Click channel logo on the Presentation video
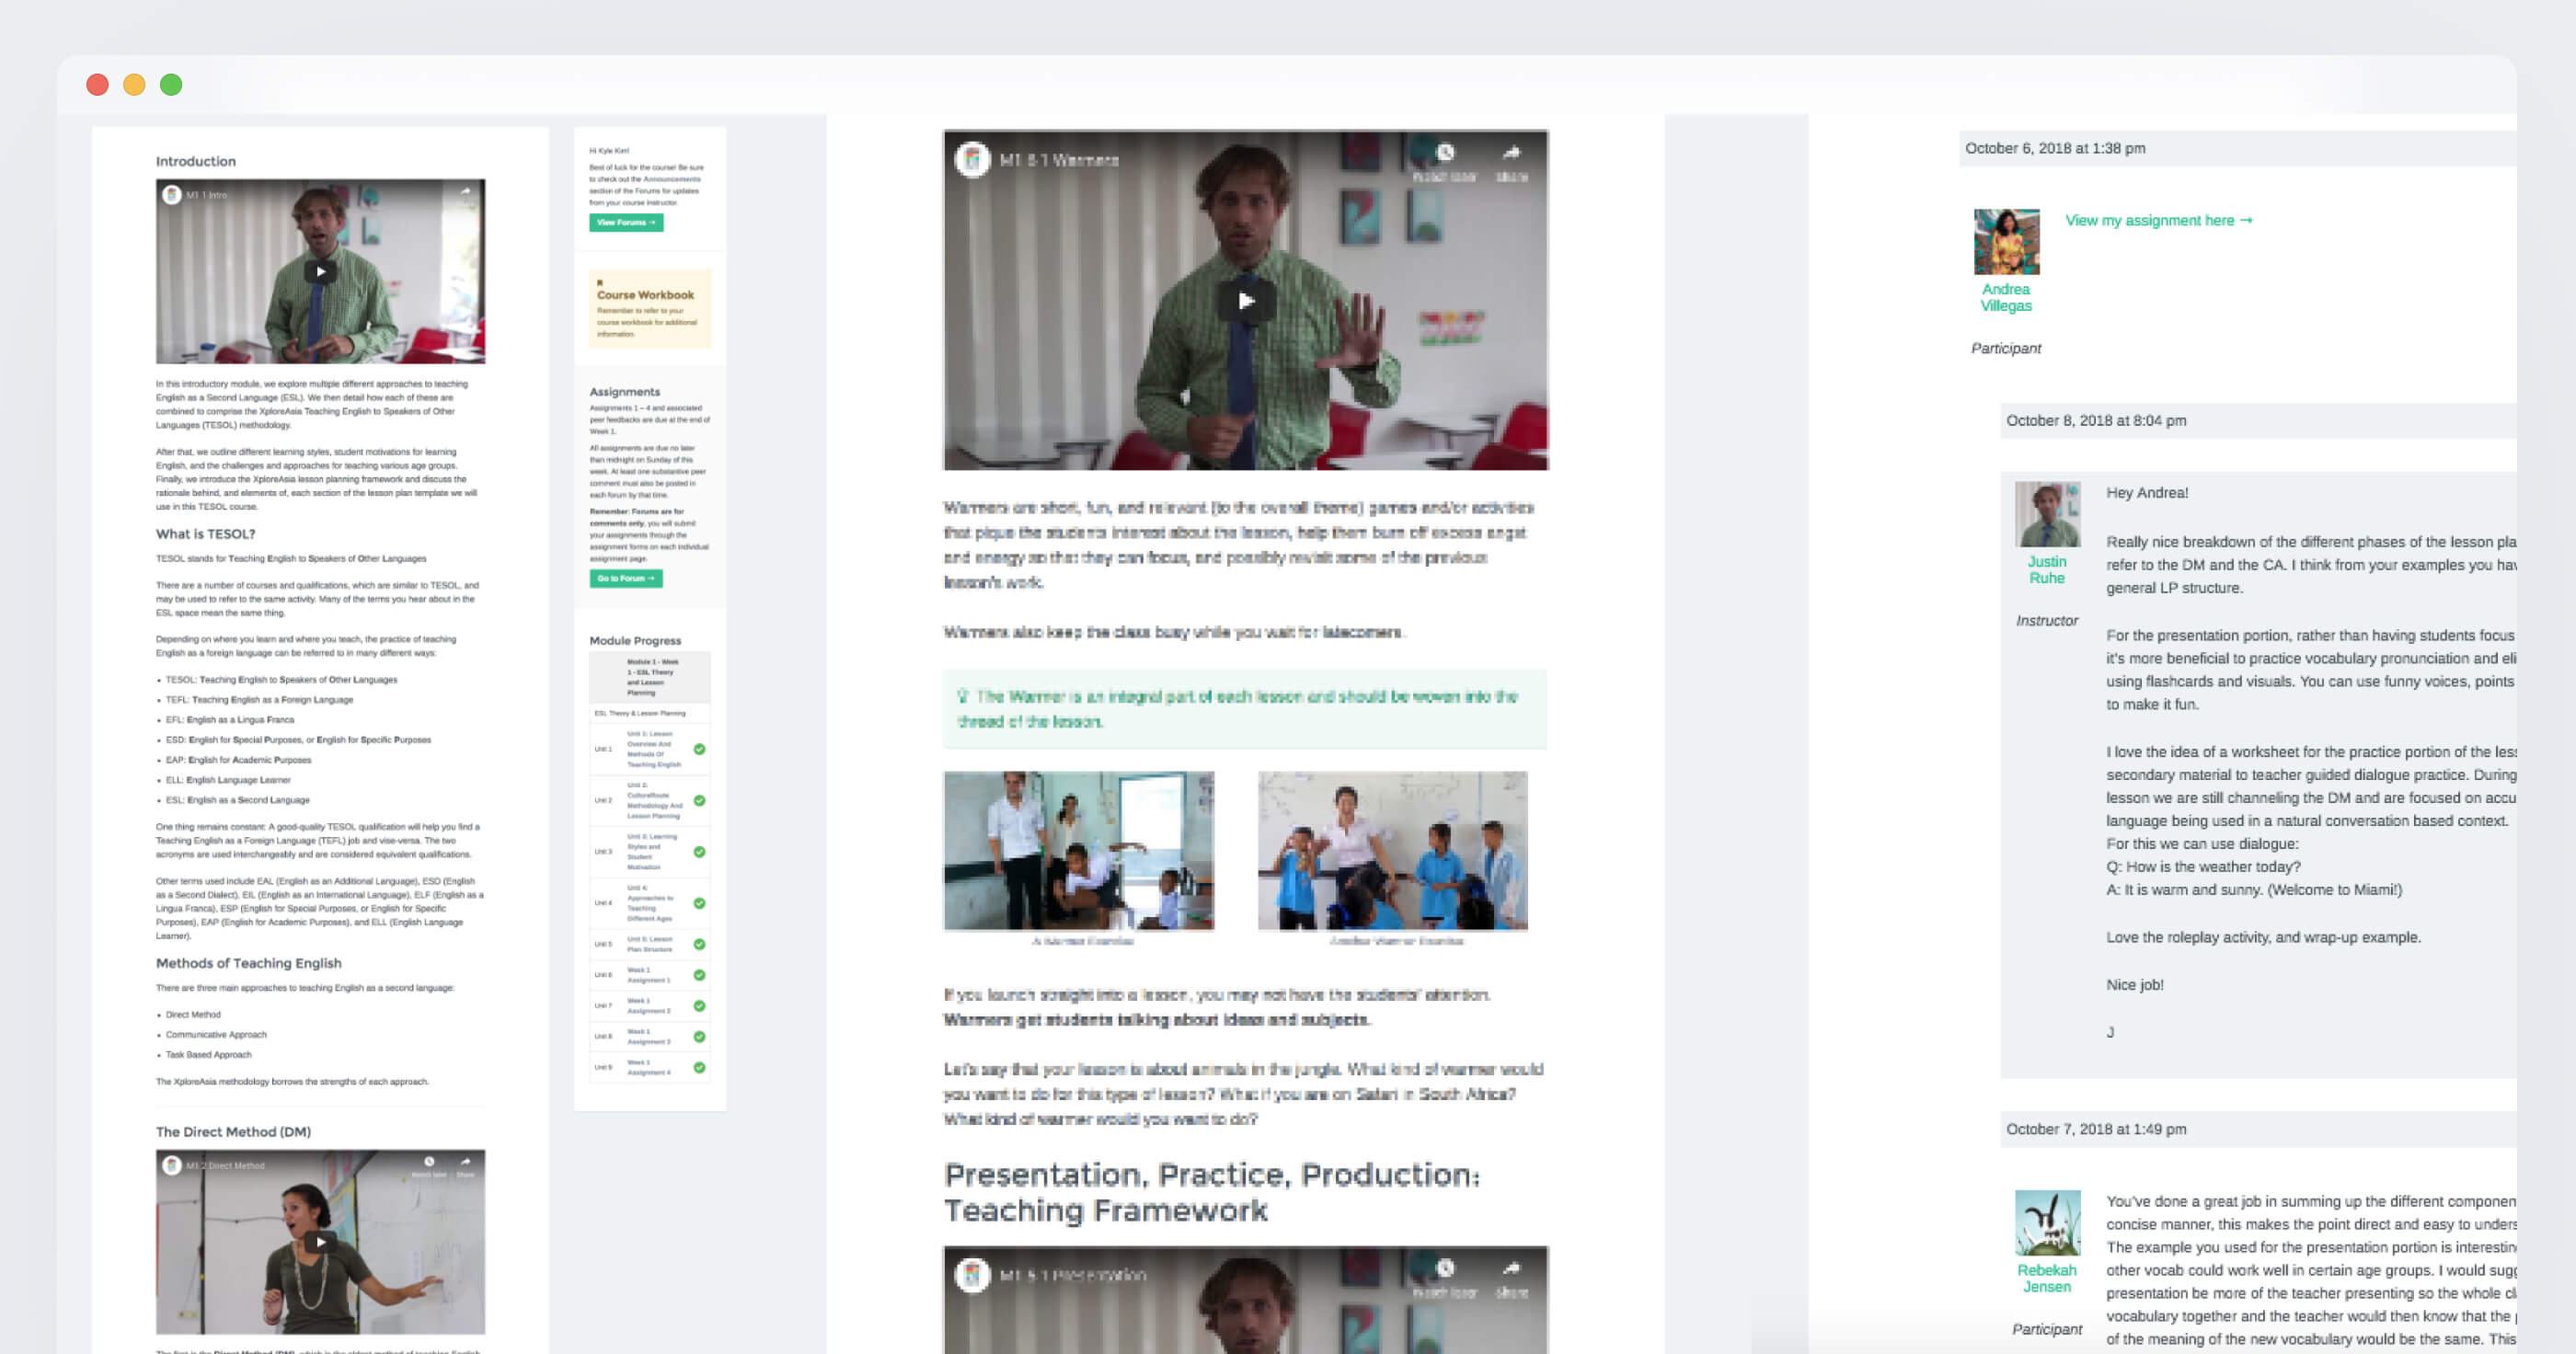This screenshot has height=1354, width=2576. tap(972, 1275)
